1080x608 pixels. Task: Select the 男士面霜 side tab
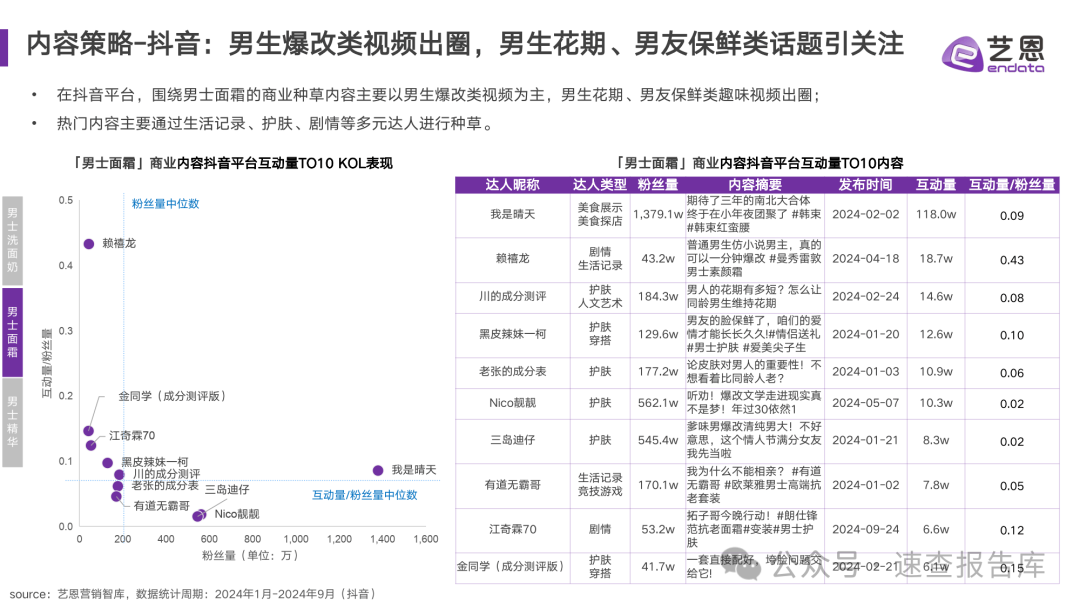tap(12, 332)
